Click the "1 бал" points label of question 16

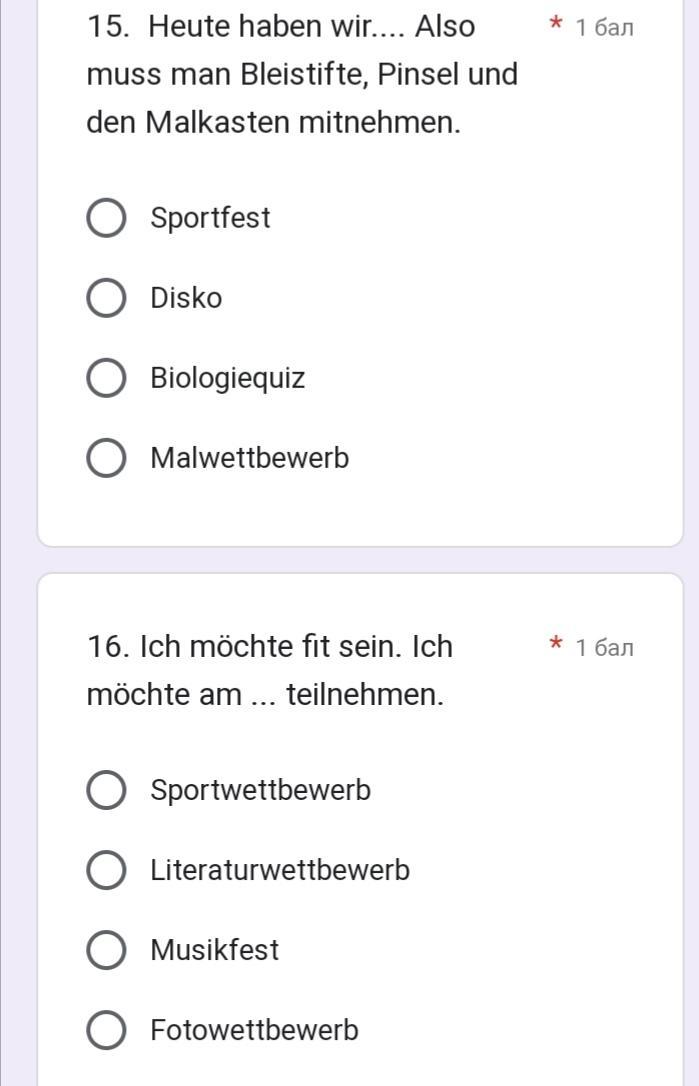[x=604, y=648]
